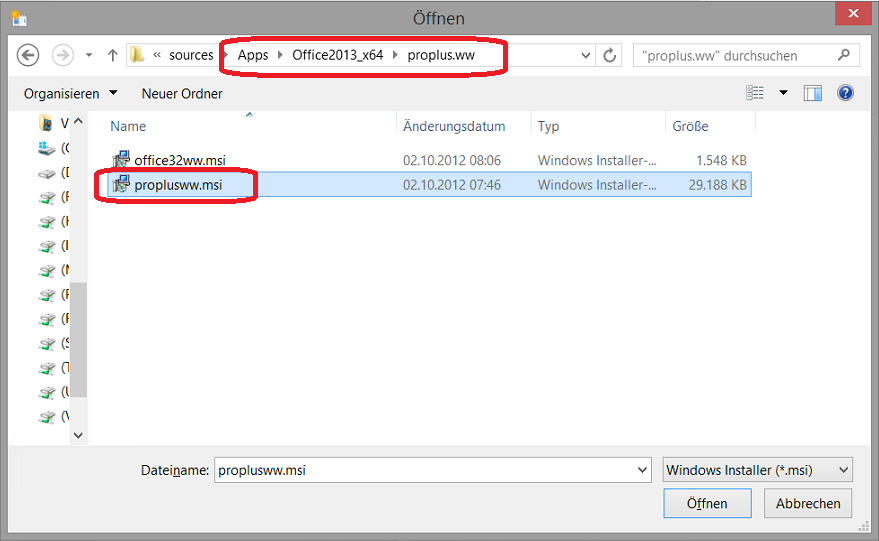Expand the arrow after 'Apps' breadcrumb
Image resolution: width=879 pixels, height=541 pixels.
click(280, 55)
